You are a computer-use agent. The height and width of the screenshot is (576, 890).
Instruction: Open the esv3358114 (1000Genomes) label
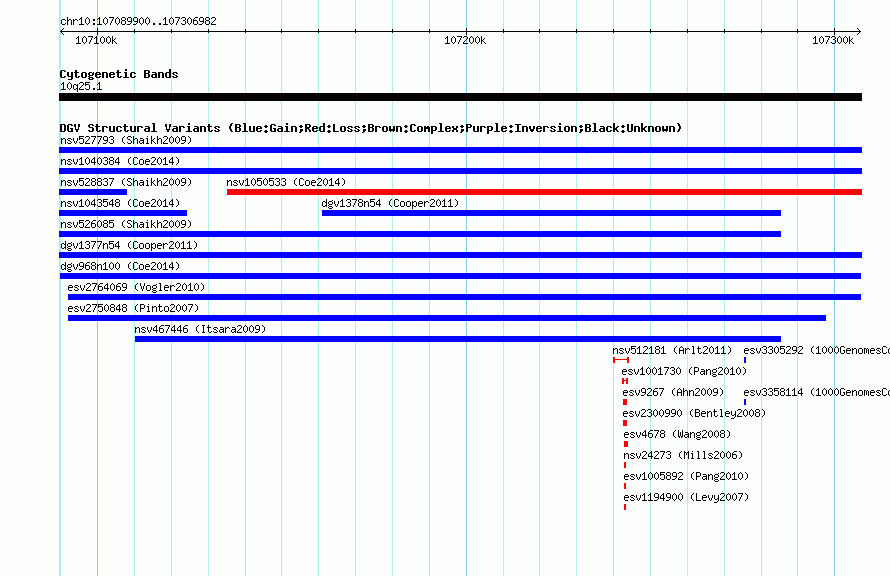(817, 392)
